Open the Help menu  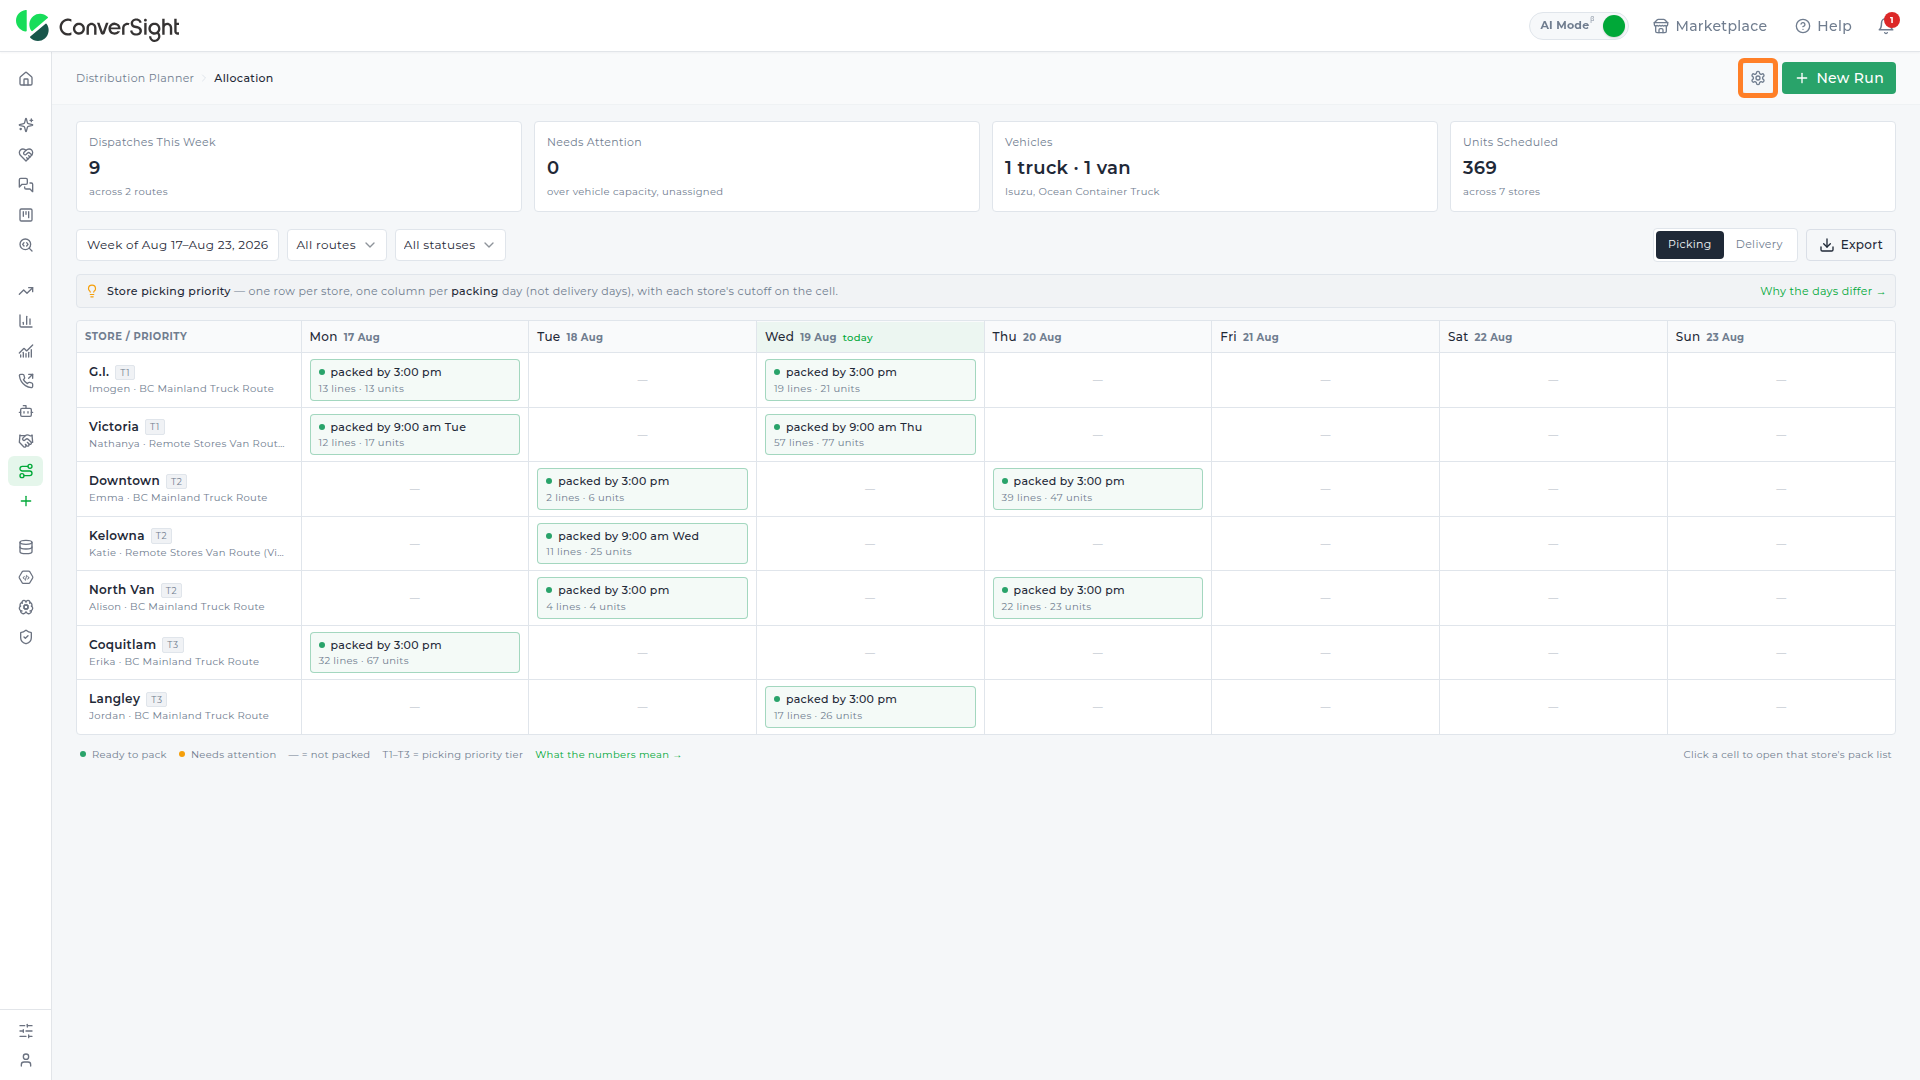[1823, 26]
